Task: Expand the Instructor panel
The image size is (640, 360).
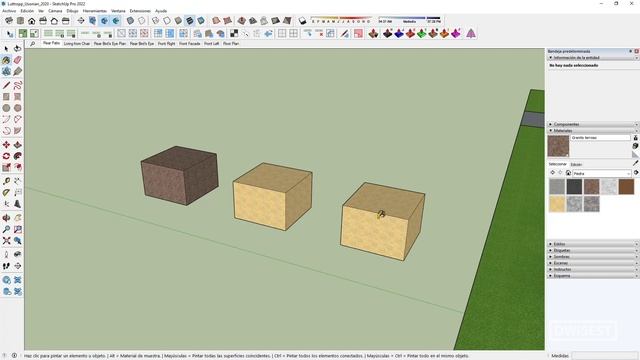Action: pyautogui.click(x=593, y=269)
